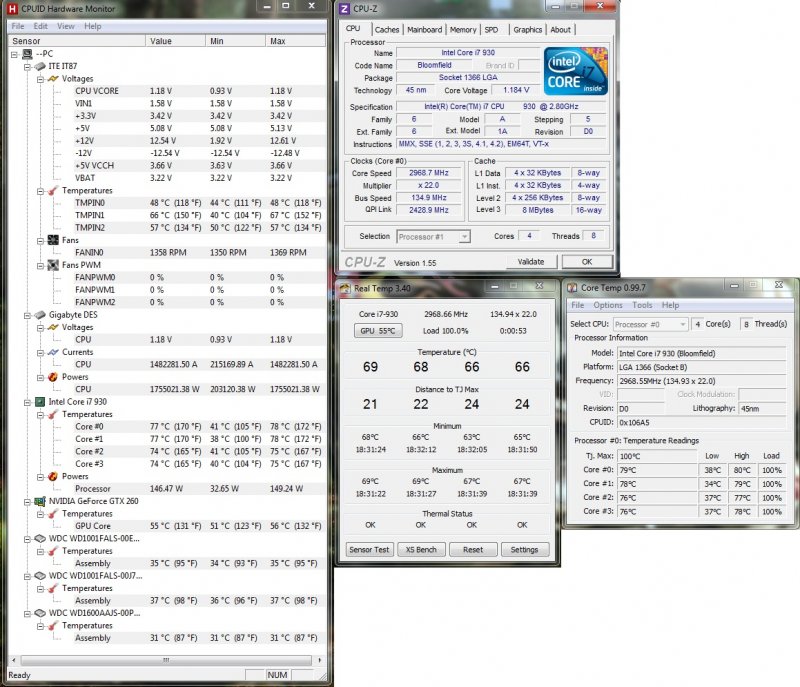
Task: Click the Voltages icon under Gigabyte DES
Action: (x=53, y=327)
